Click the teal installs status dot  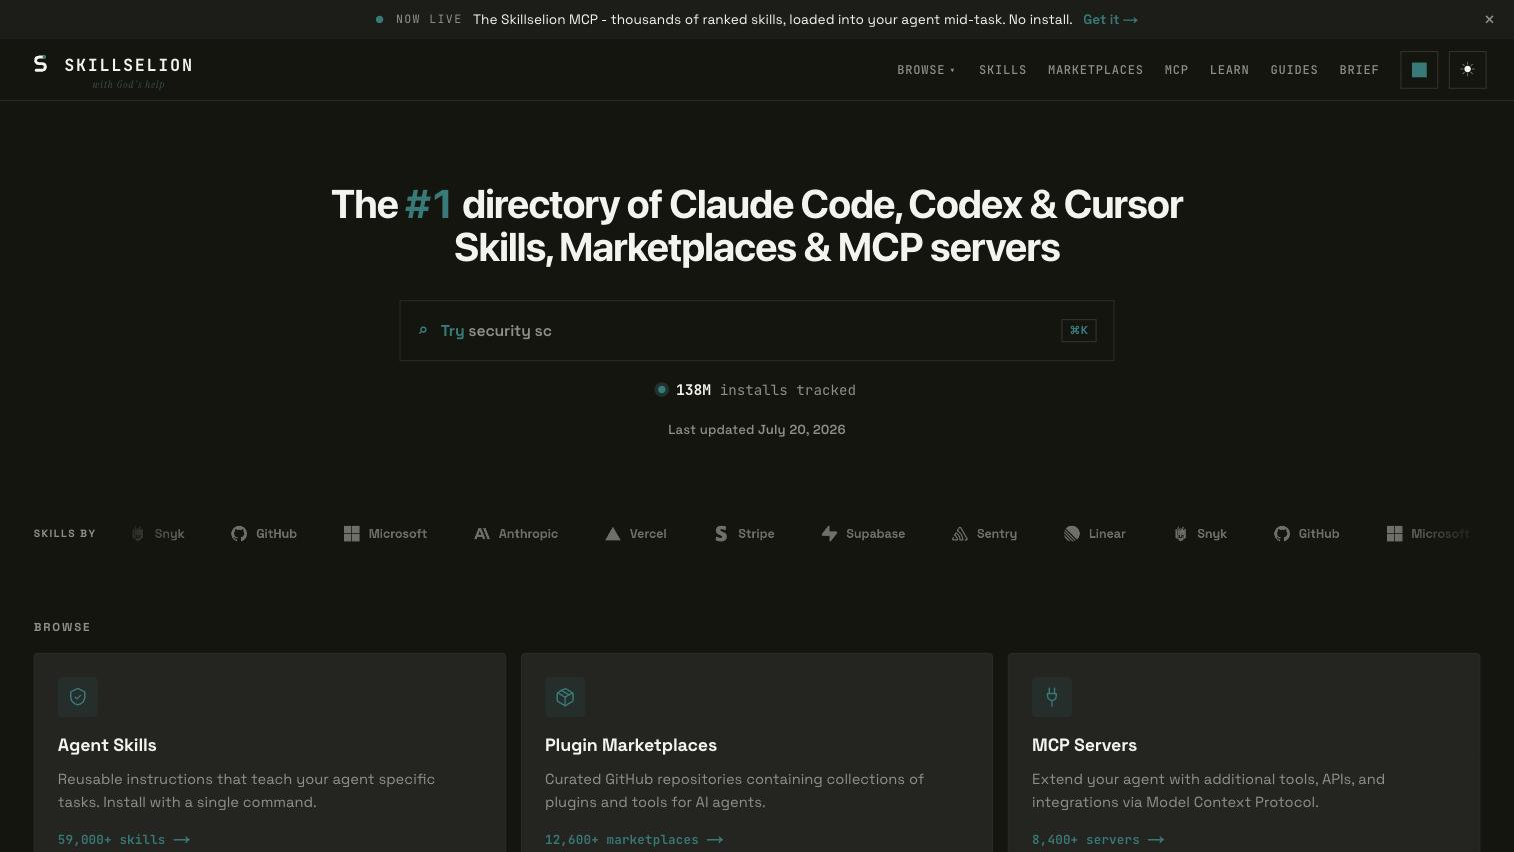point(661,390)
